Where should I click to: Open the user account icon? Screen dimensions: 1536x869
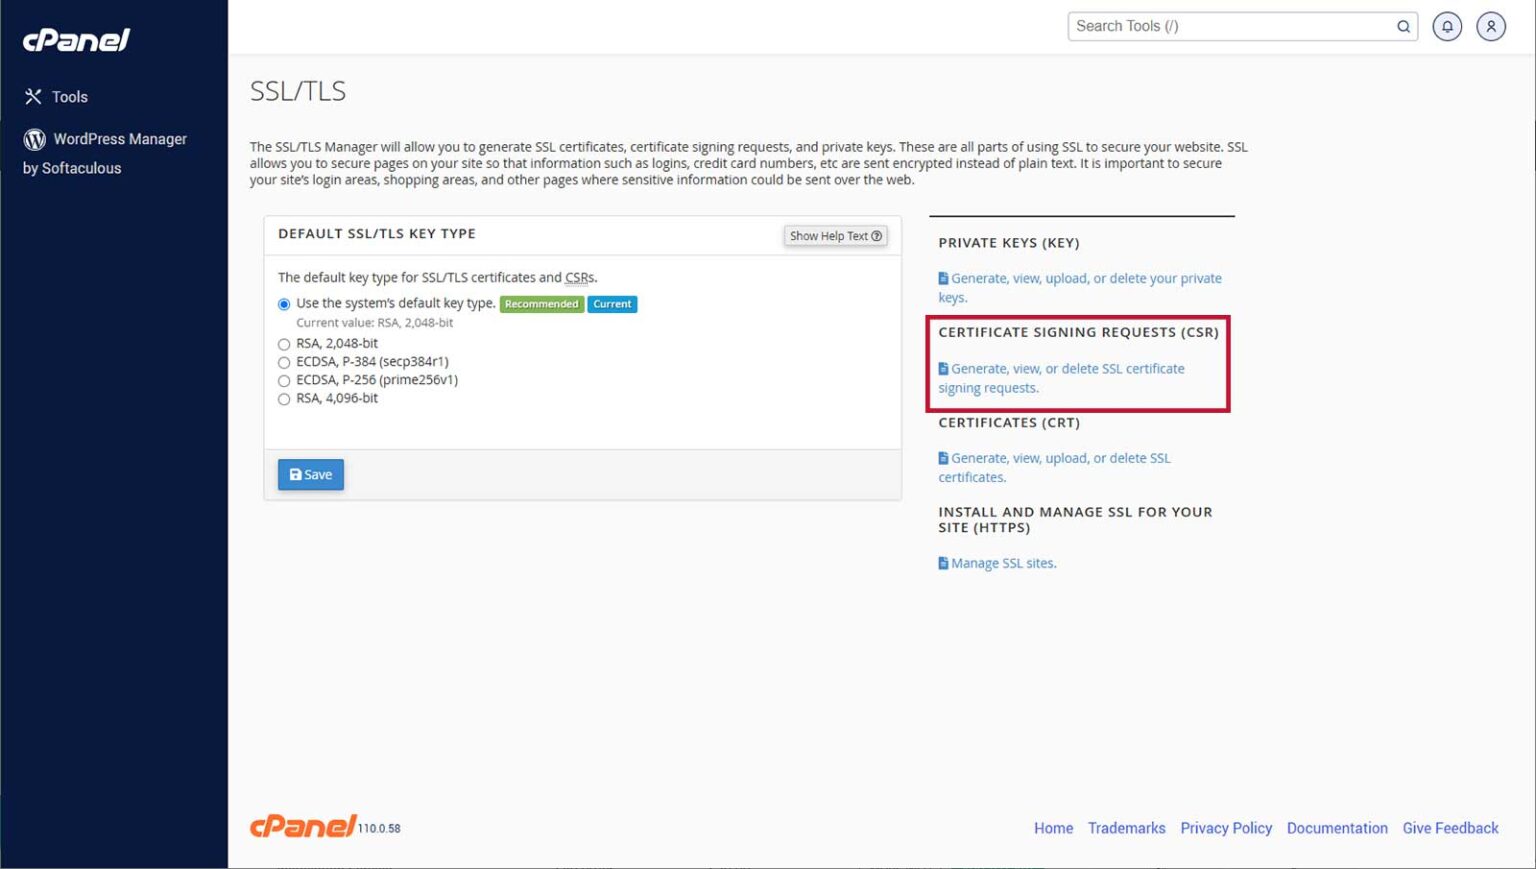[x=1490, y=27]
